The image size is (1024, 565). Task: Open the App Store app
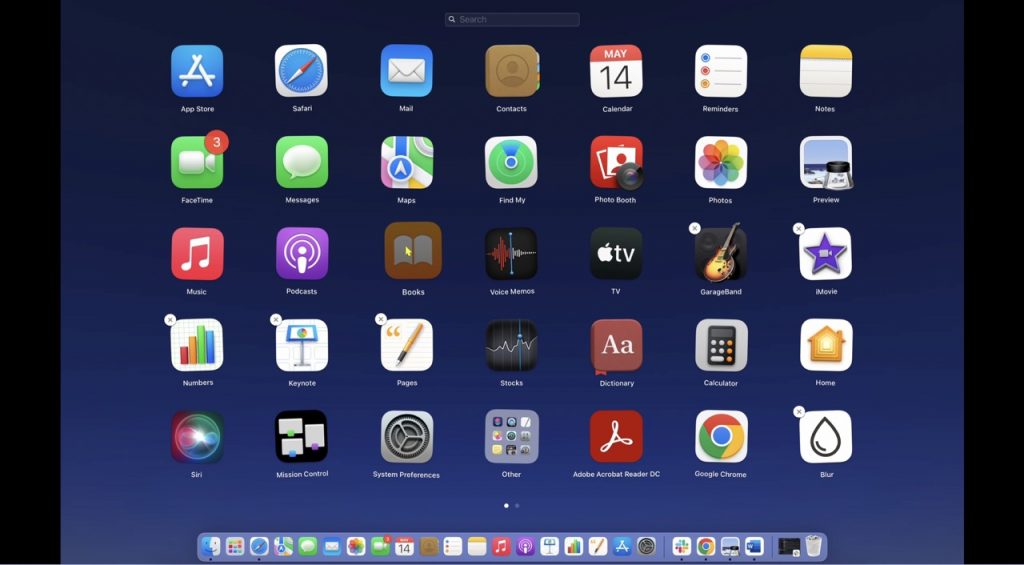tap(197, 71)
